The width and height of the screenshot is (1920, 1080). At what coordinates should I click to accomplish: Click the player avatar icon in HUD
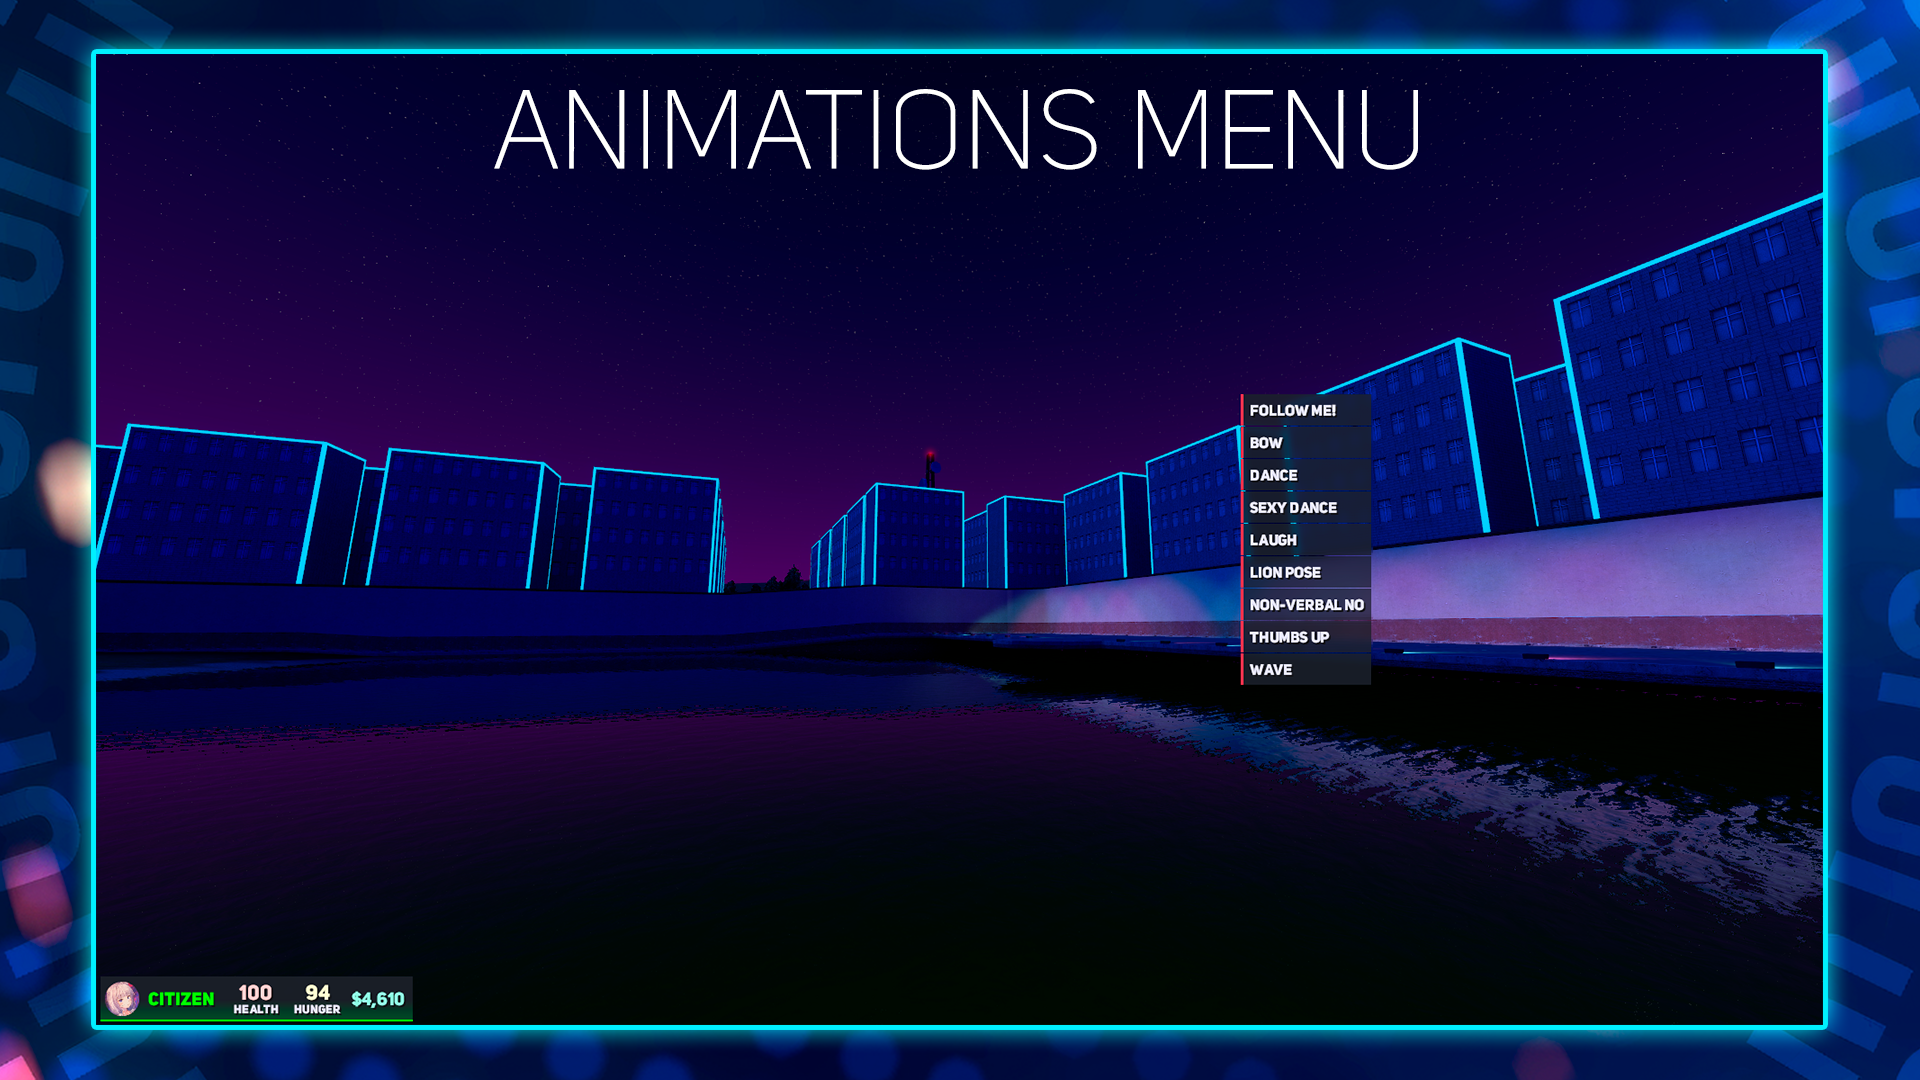click(122, 998)
